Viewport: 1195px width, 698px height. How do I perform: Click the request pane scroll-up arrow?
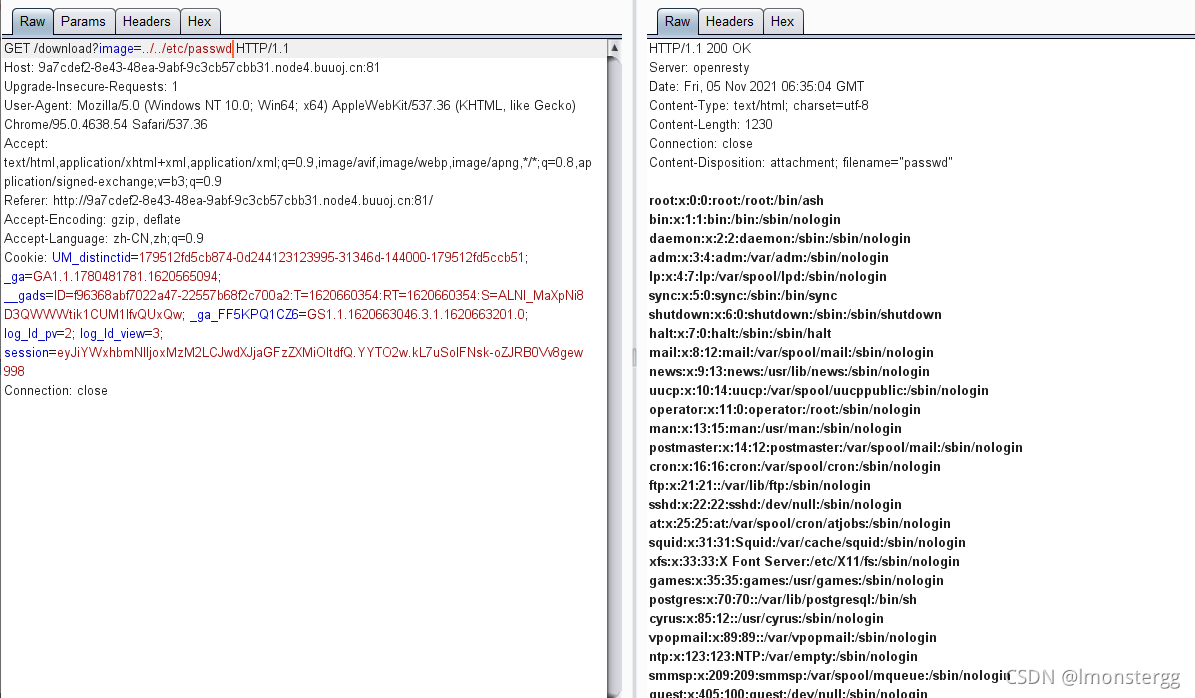614,48
